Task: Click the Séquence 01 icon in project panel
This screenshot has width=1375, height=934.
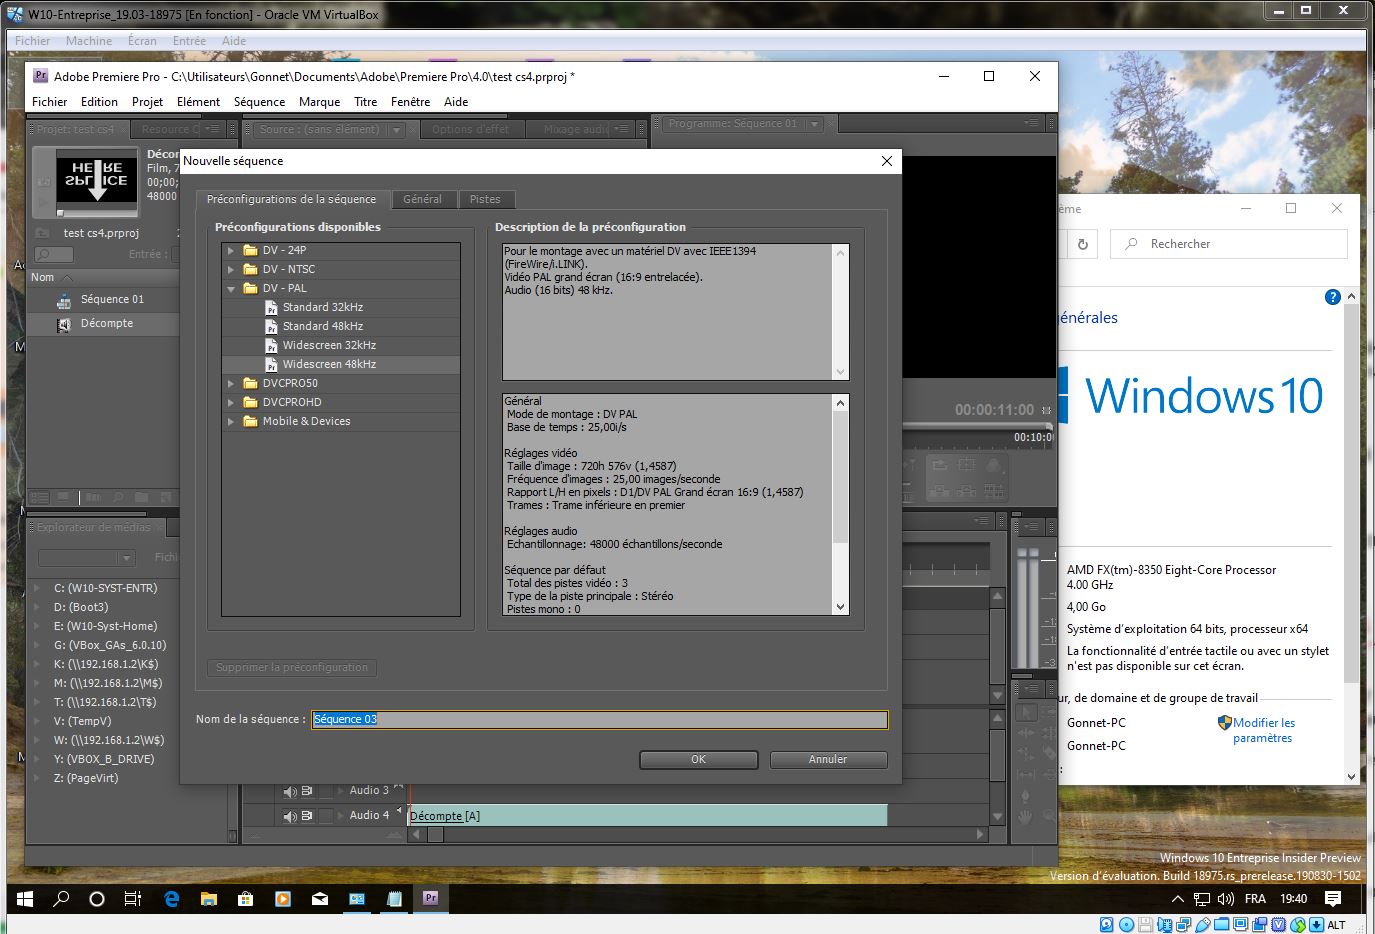Action: pos(64,300)
